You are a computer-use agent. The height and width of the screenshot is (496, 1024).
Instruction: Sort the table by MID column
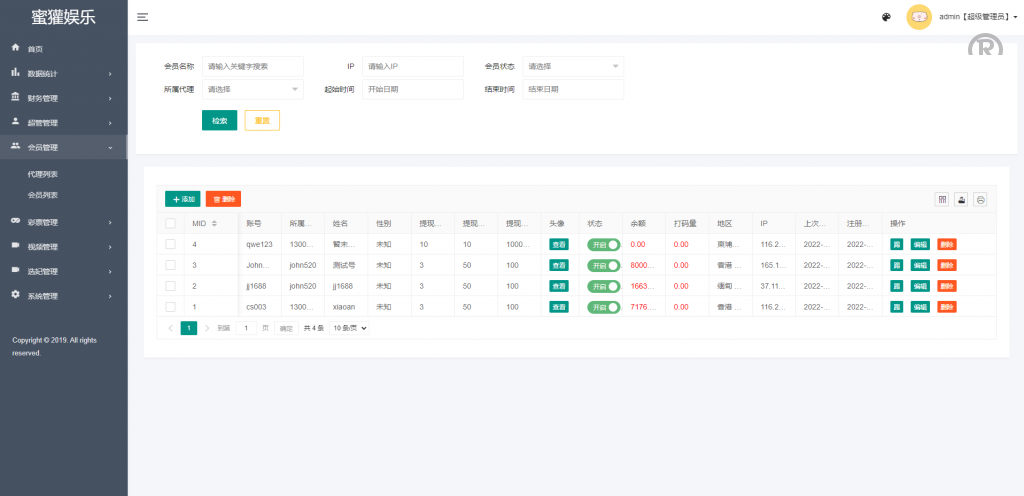pos(214,223)
